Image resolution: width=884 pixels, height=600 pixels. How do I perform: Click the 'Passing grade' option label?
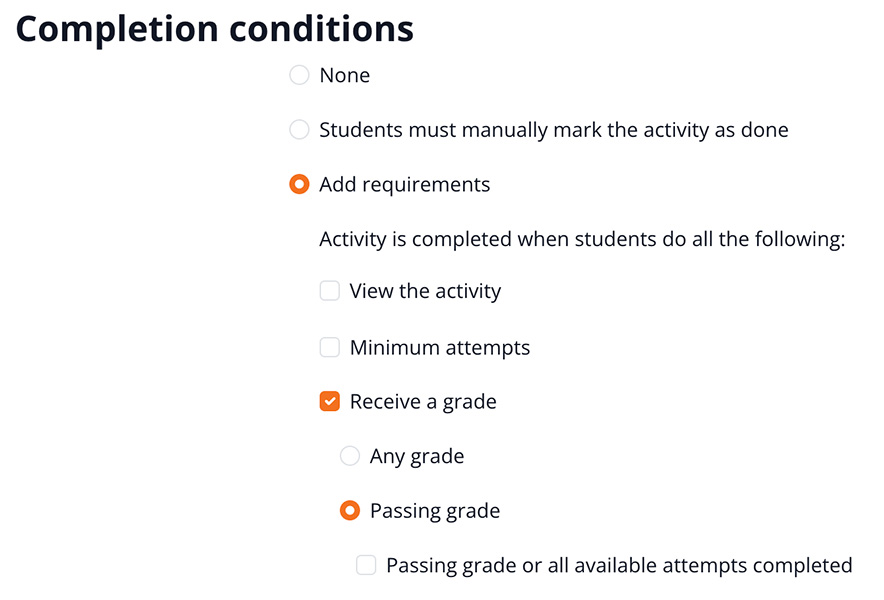pos(435,511)
